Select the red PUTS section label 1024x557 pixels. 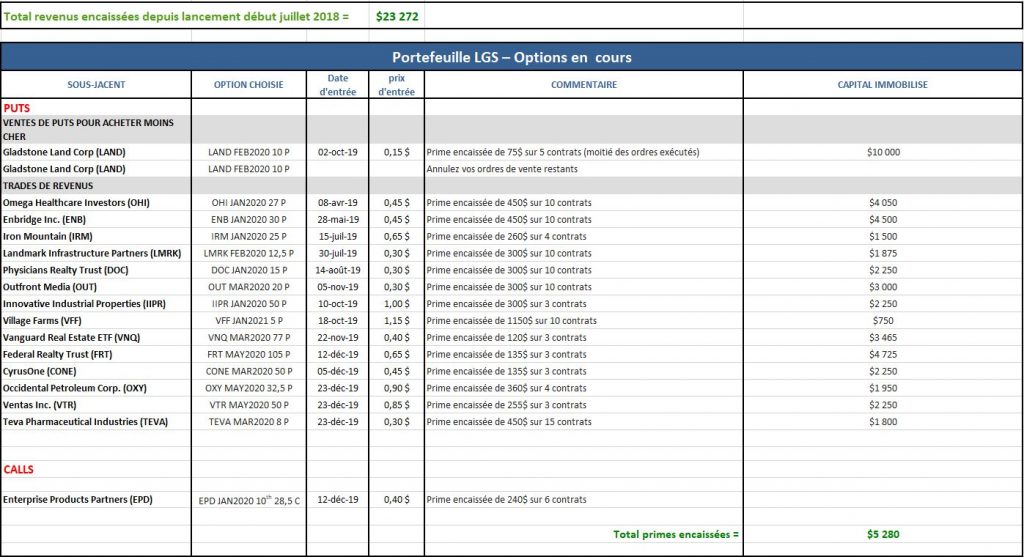point(16,108)
